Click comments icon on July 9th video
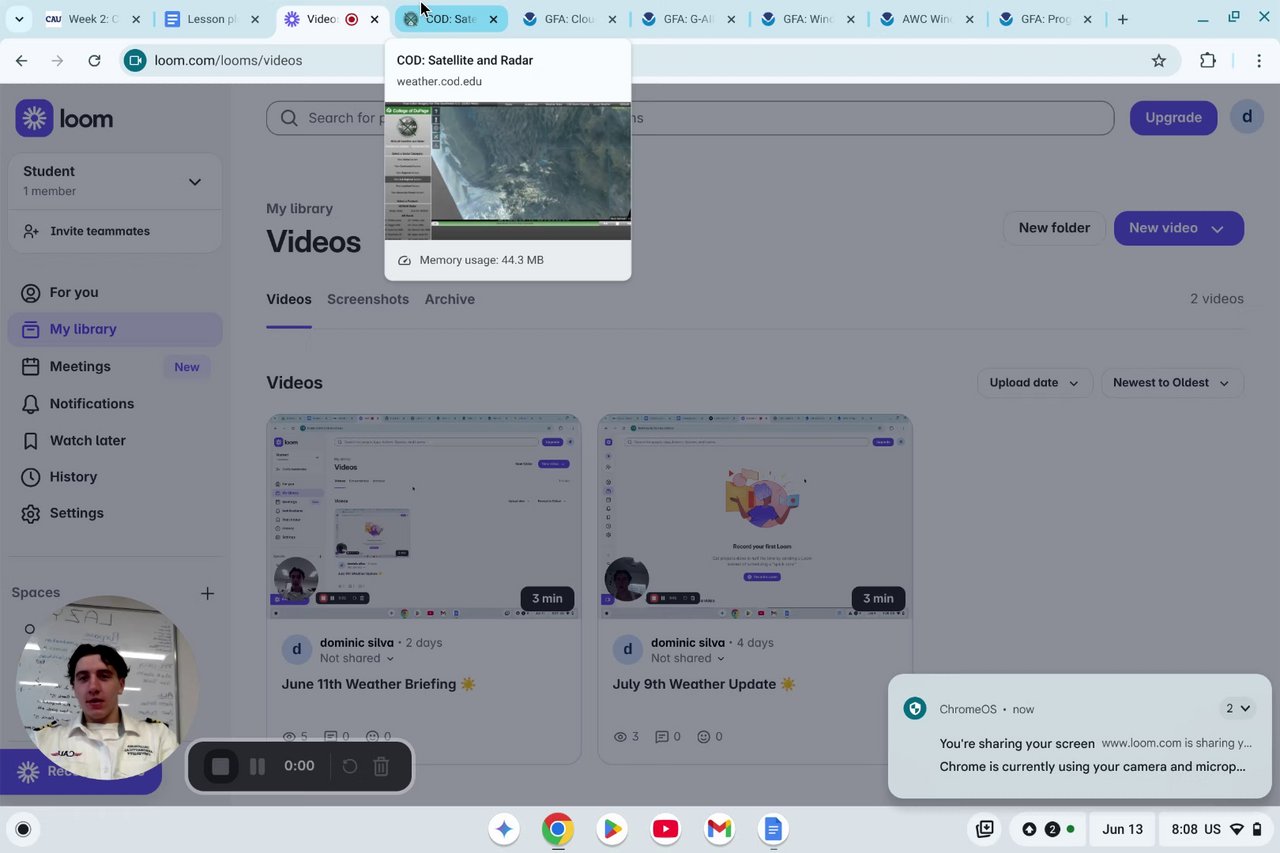The width and height of the screenshot is (1280, 853). coord(661,737)
